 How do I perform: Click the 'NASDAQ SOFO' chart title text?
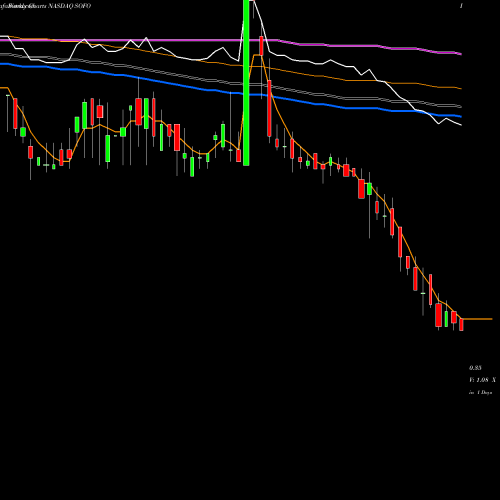tap(69, 6)
